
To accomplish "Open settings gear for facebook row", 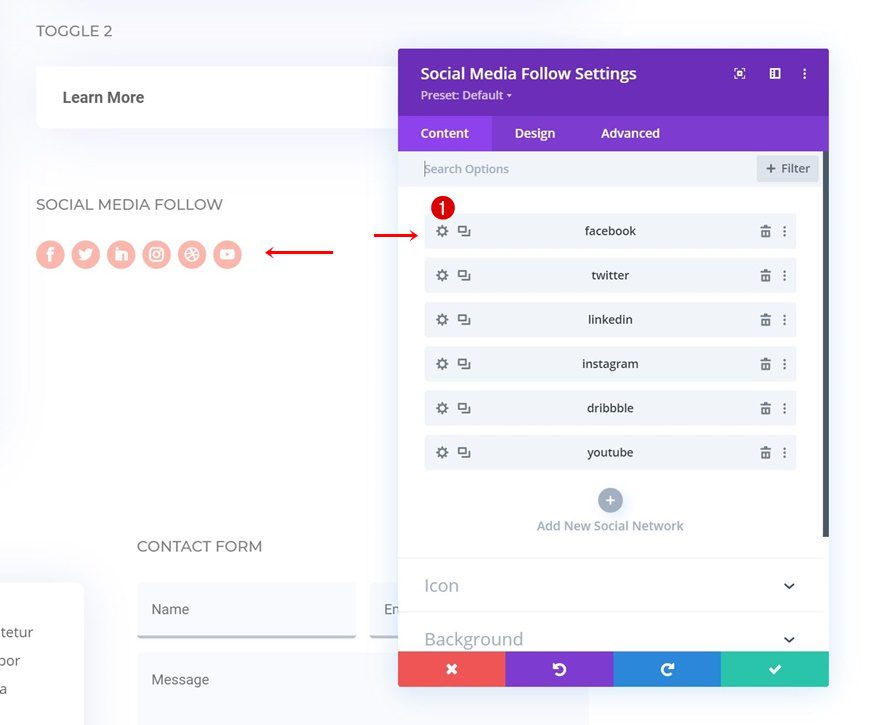I will tap(442, 231).
